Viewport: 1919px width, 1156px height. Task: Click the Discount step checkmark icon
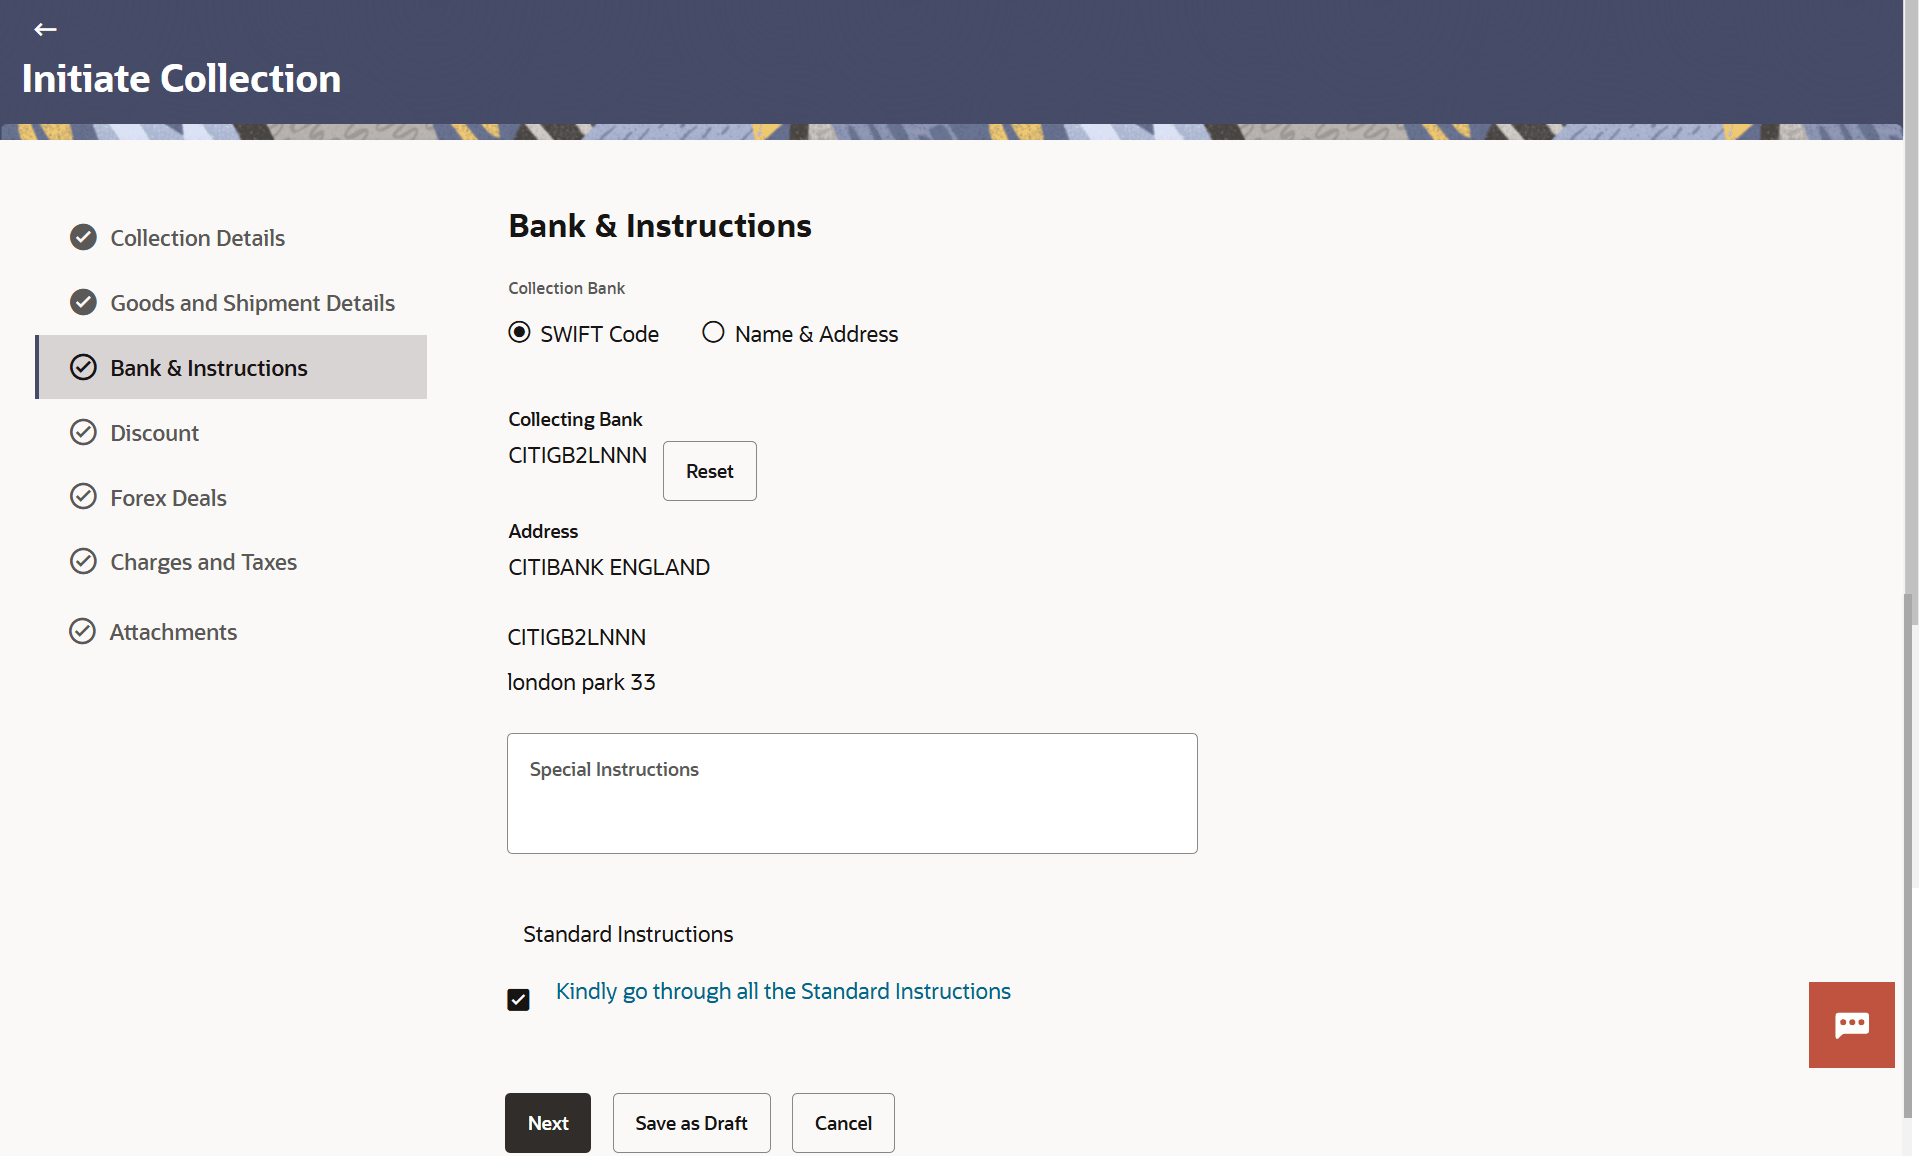(x=83, y=432)
